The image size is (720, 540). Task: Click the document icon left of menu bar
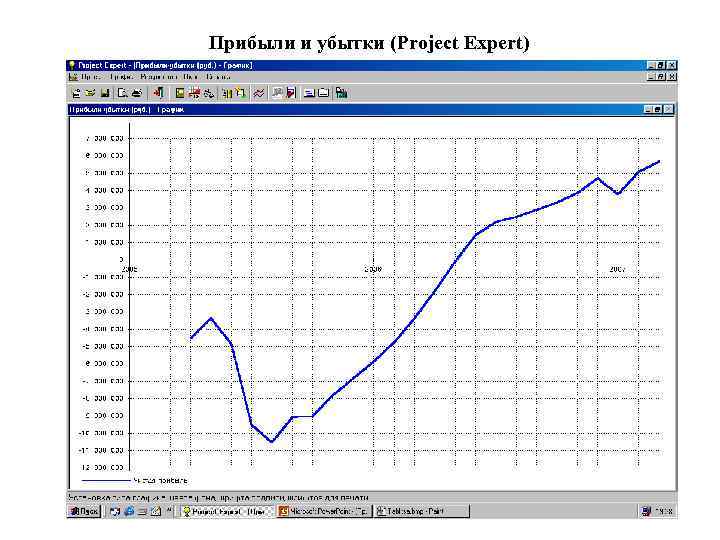(73, 77)
